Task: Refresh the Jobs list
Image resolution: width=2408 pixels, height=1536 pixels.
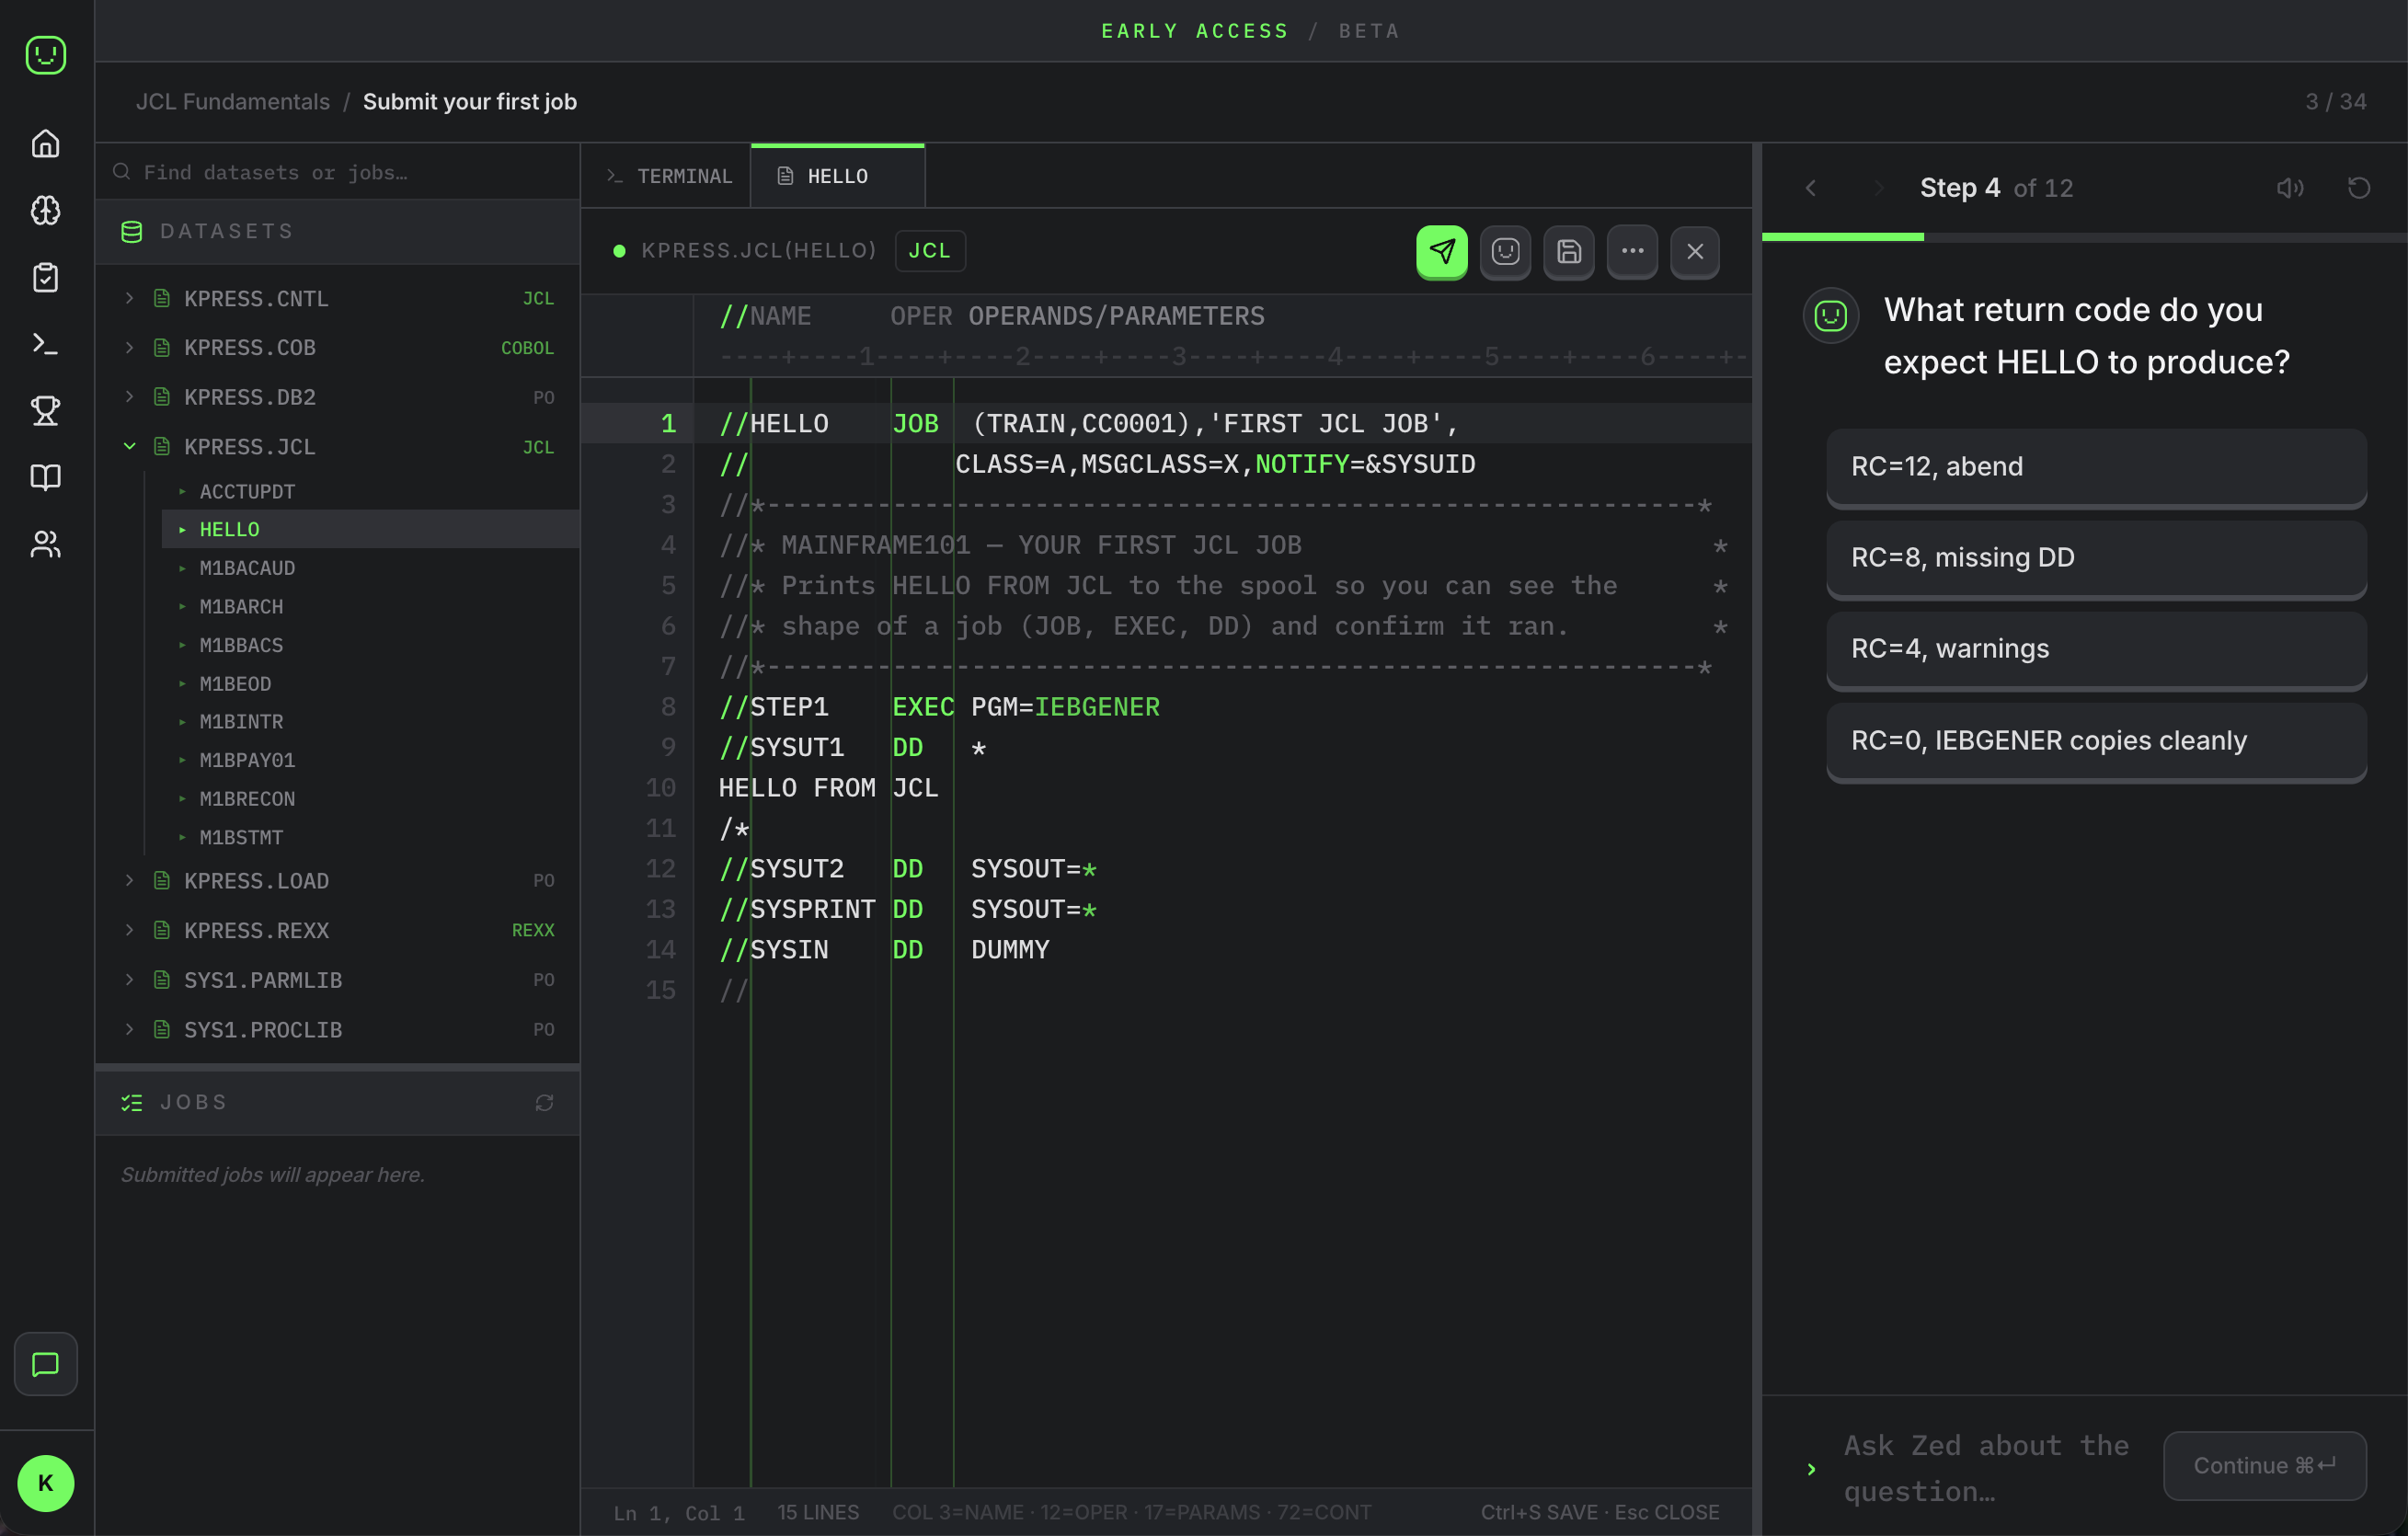Action: (544, 1102)
